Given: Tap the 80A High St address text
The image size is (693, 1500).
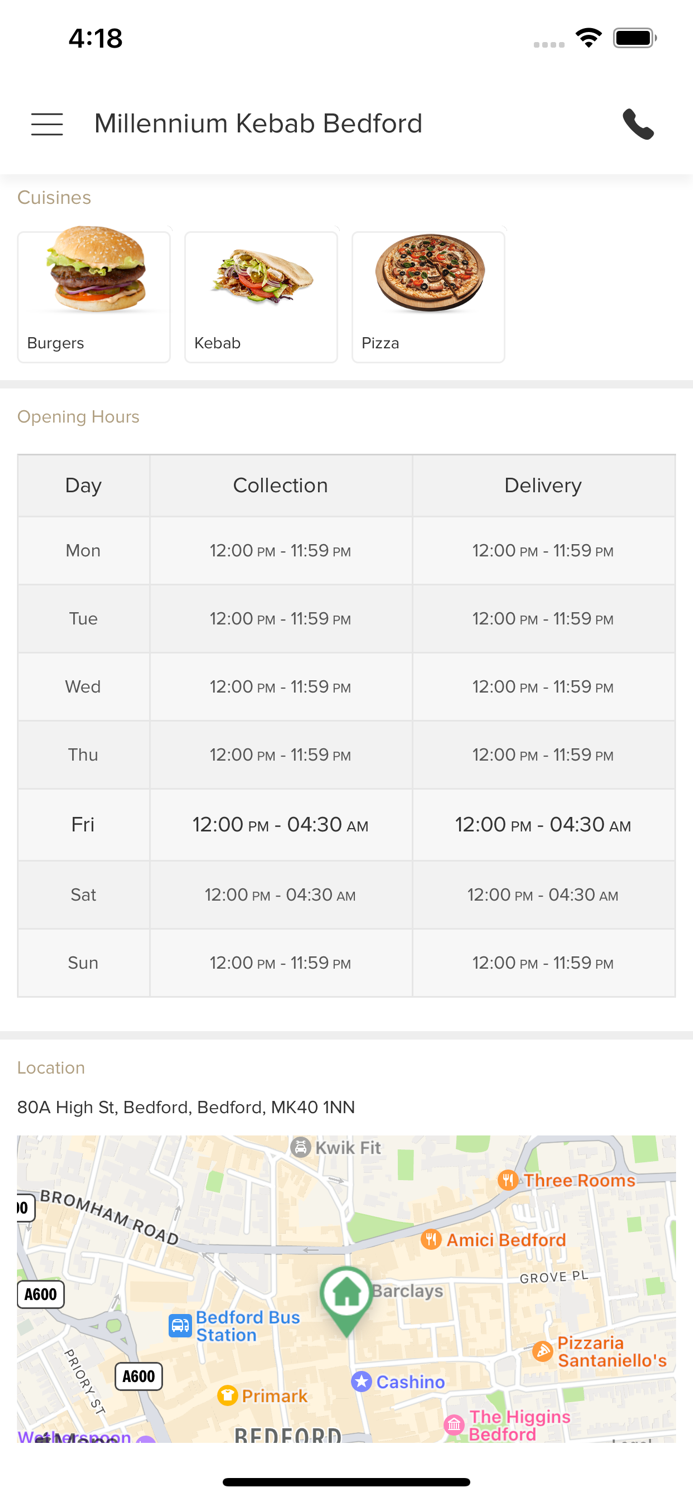Looking at the screenshot, I should 186,1107.
